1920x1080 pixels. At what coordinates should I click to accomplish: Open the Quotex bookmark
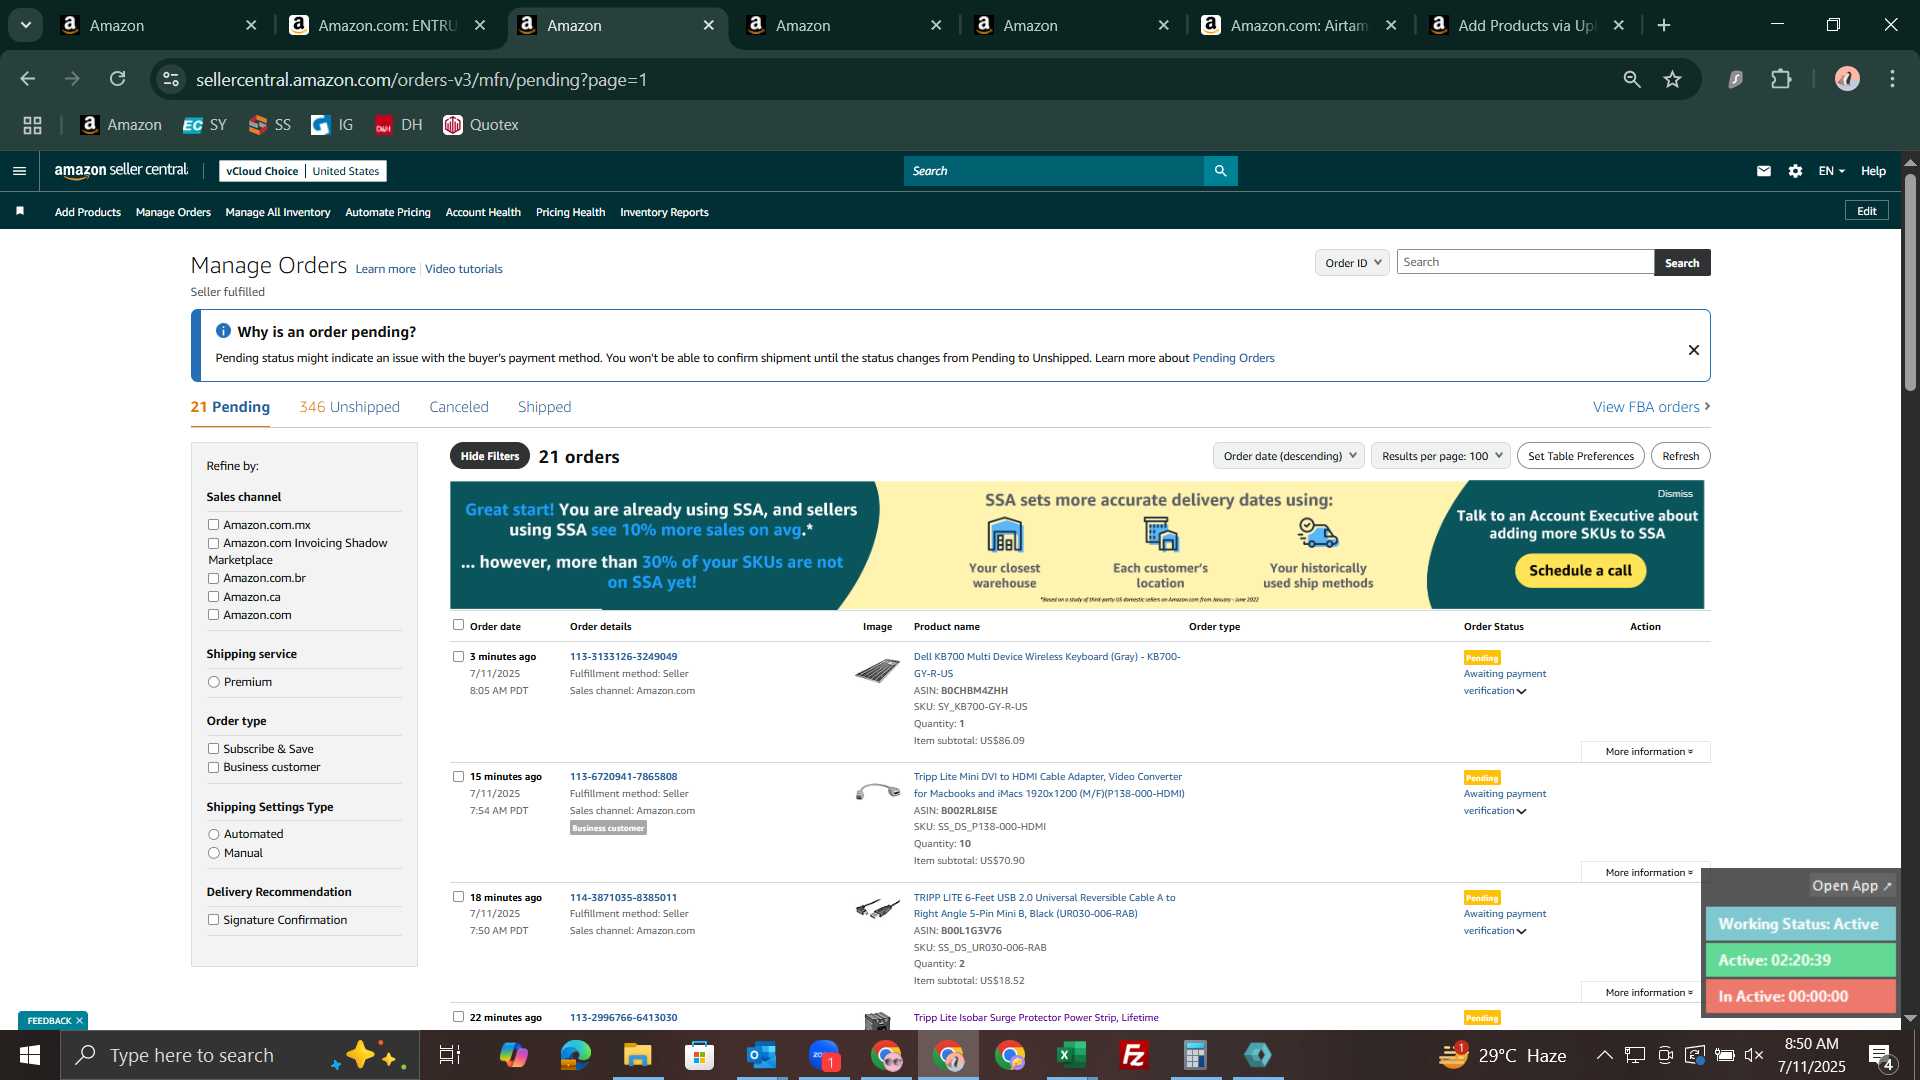click(x=480, y=125)
